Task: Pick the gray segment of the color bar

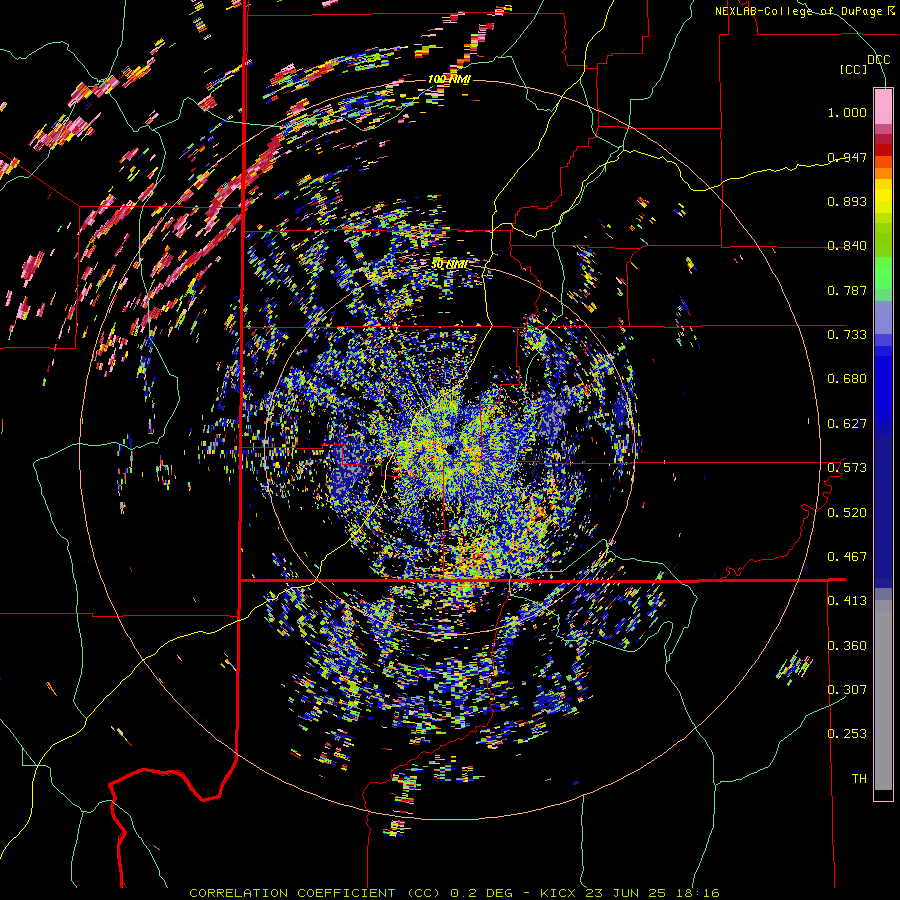Action: pyautogui.click(x=883, y=695)
